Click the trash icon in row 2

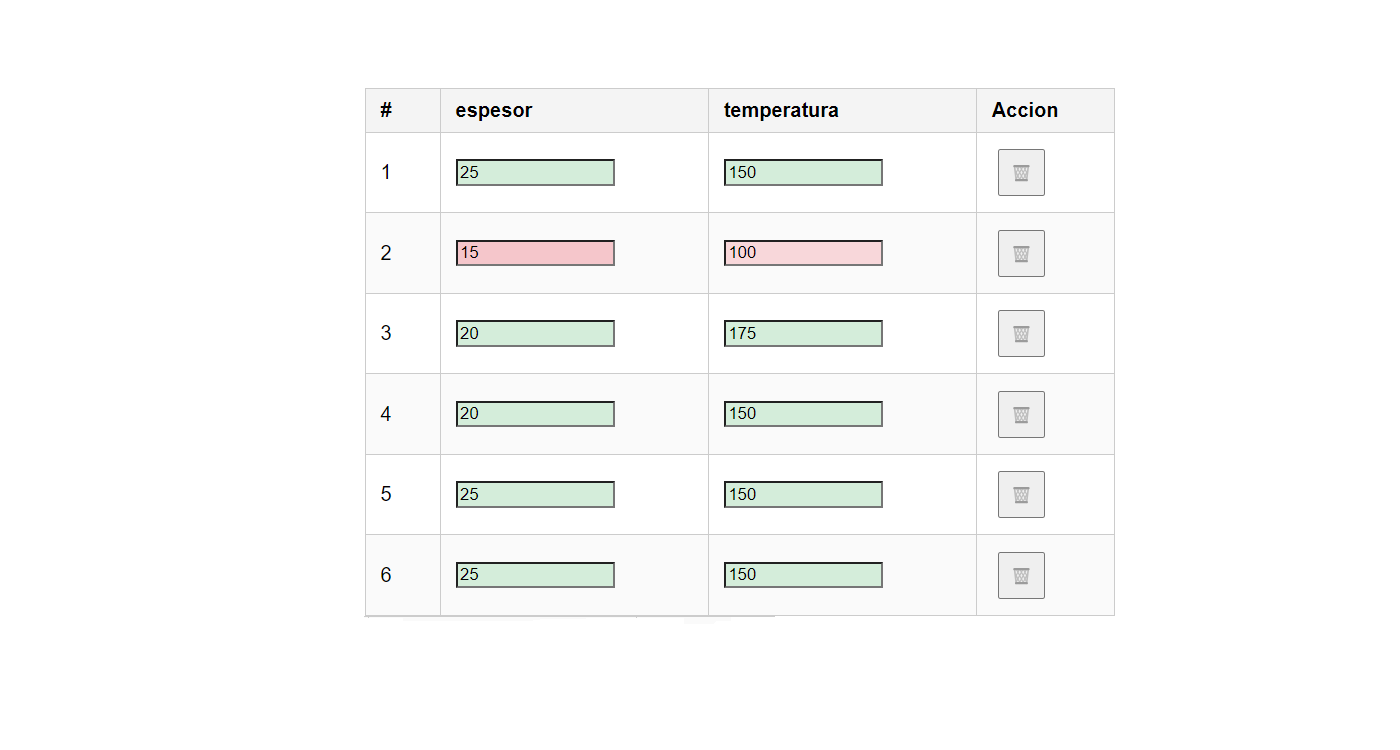click(1021, 253)
